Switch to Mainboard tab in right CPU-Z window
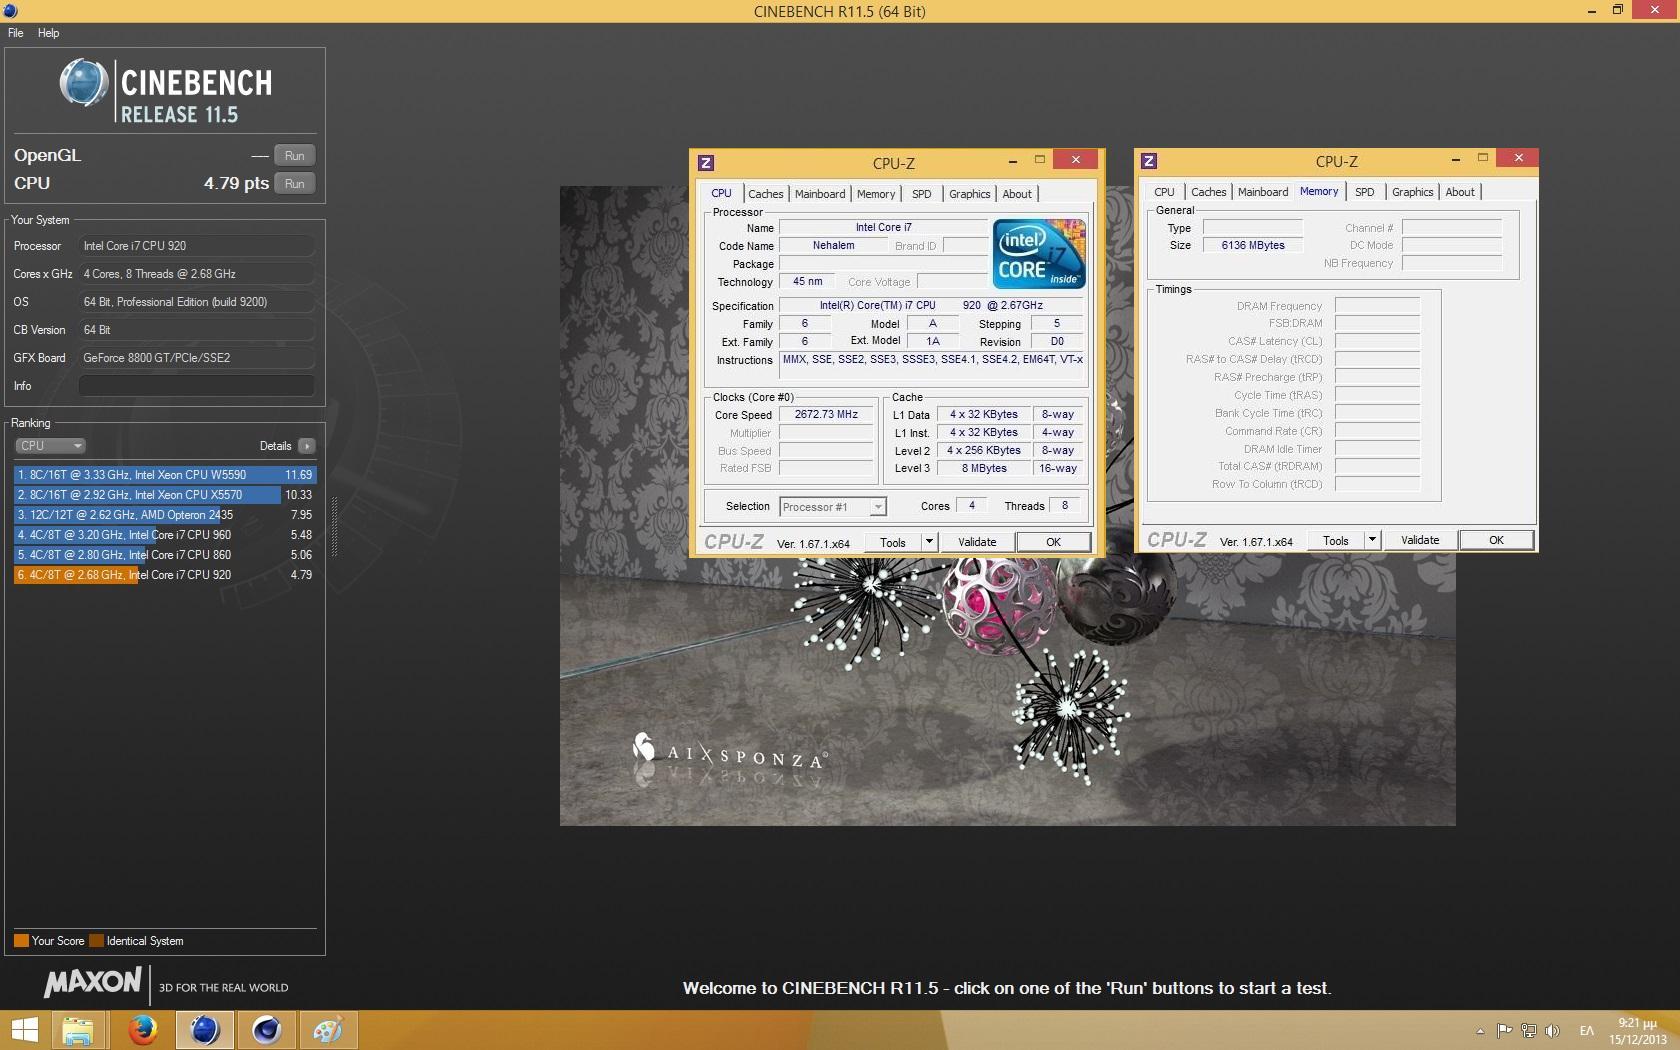This screenshot has width=1680, height=1050. (1263, 192)
